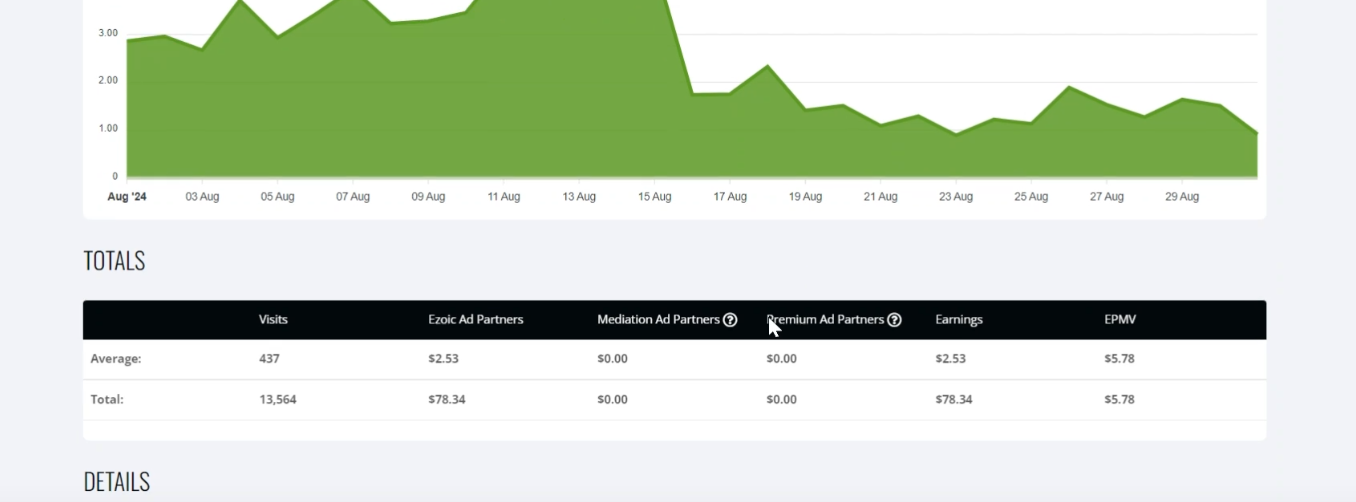The height and width of the screenshot is (502, 1356).
Task: Select the $78.34 under Ezoic Ad Partners
Action: pos(447,399)
